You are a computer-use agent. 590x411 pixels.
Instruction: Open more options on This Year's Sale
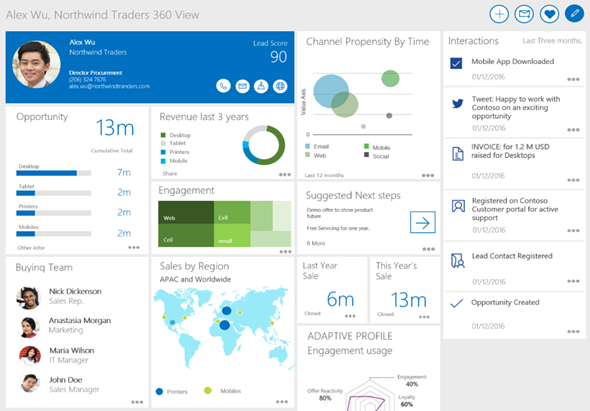tap(424, 317)
